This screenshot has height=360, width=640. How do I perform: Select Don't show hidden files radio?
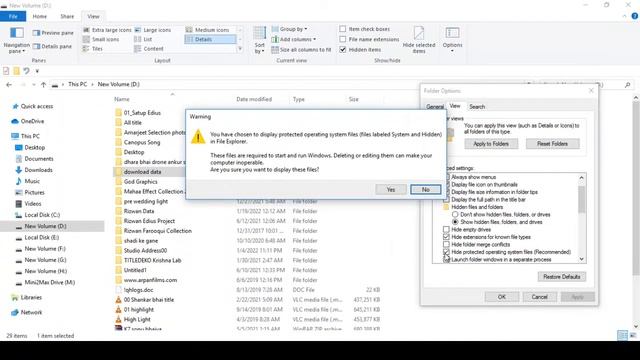tap(455, 214)
